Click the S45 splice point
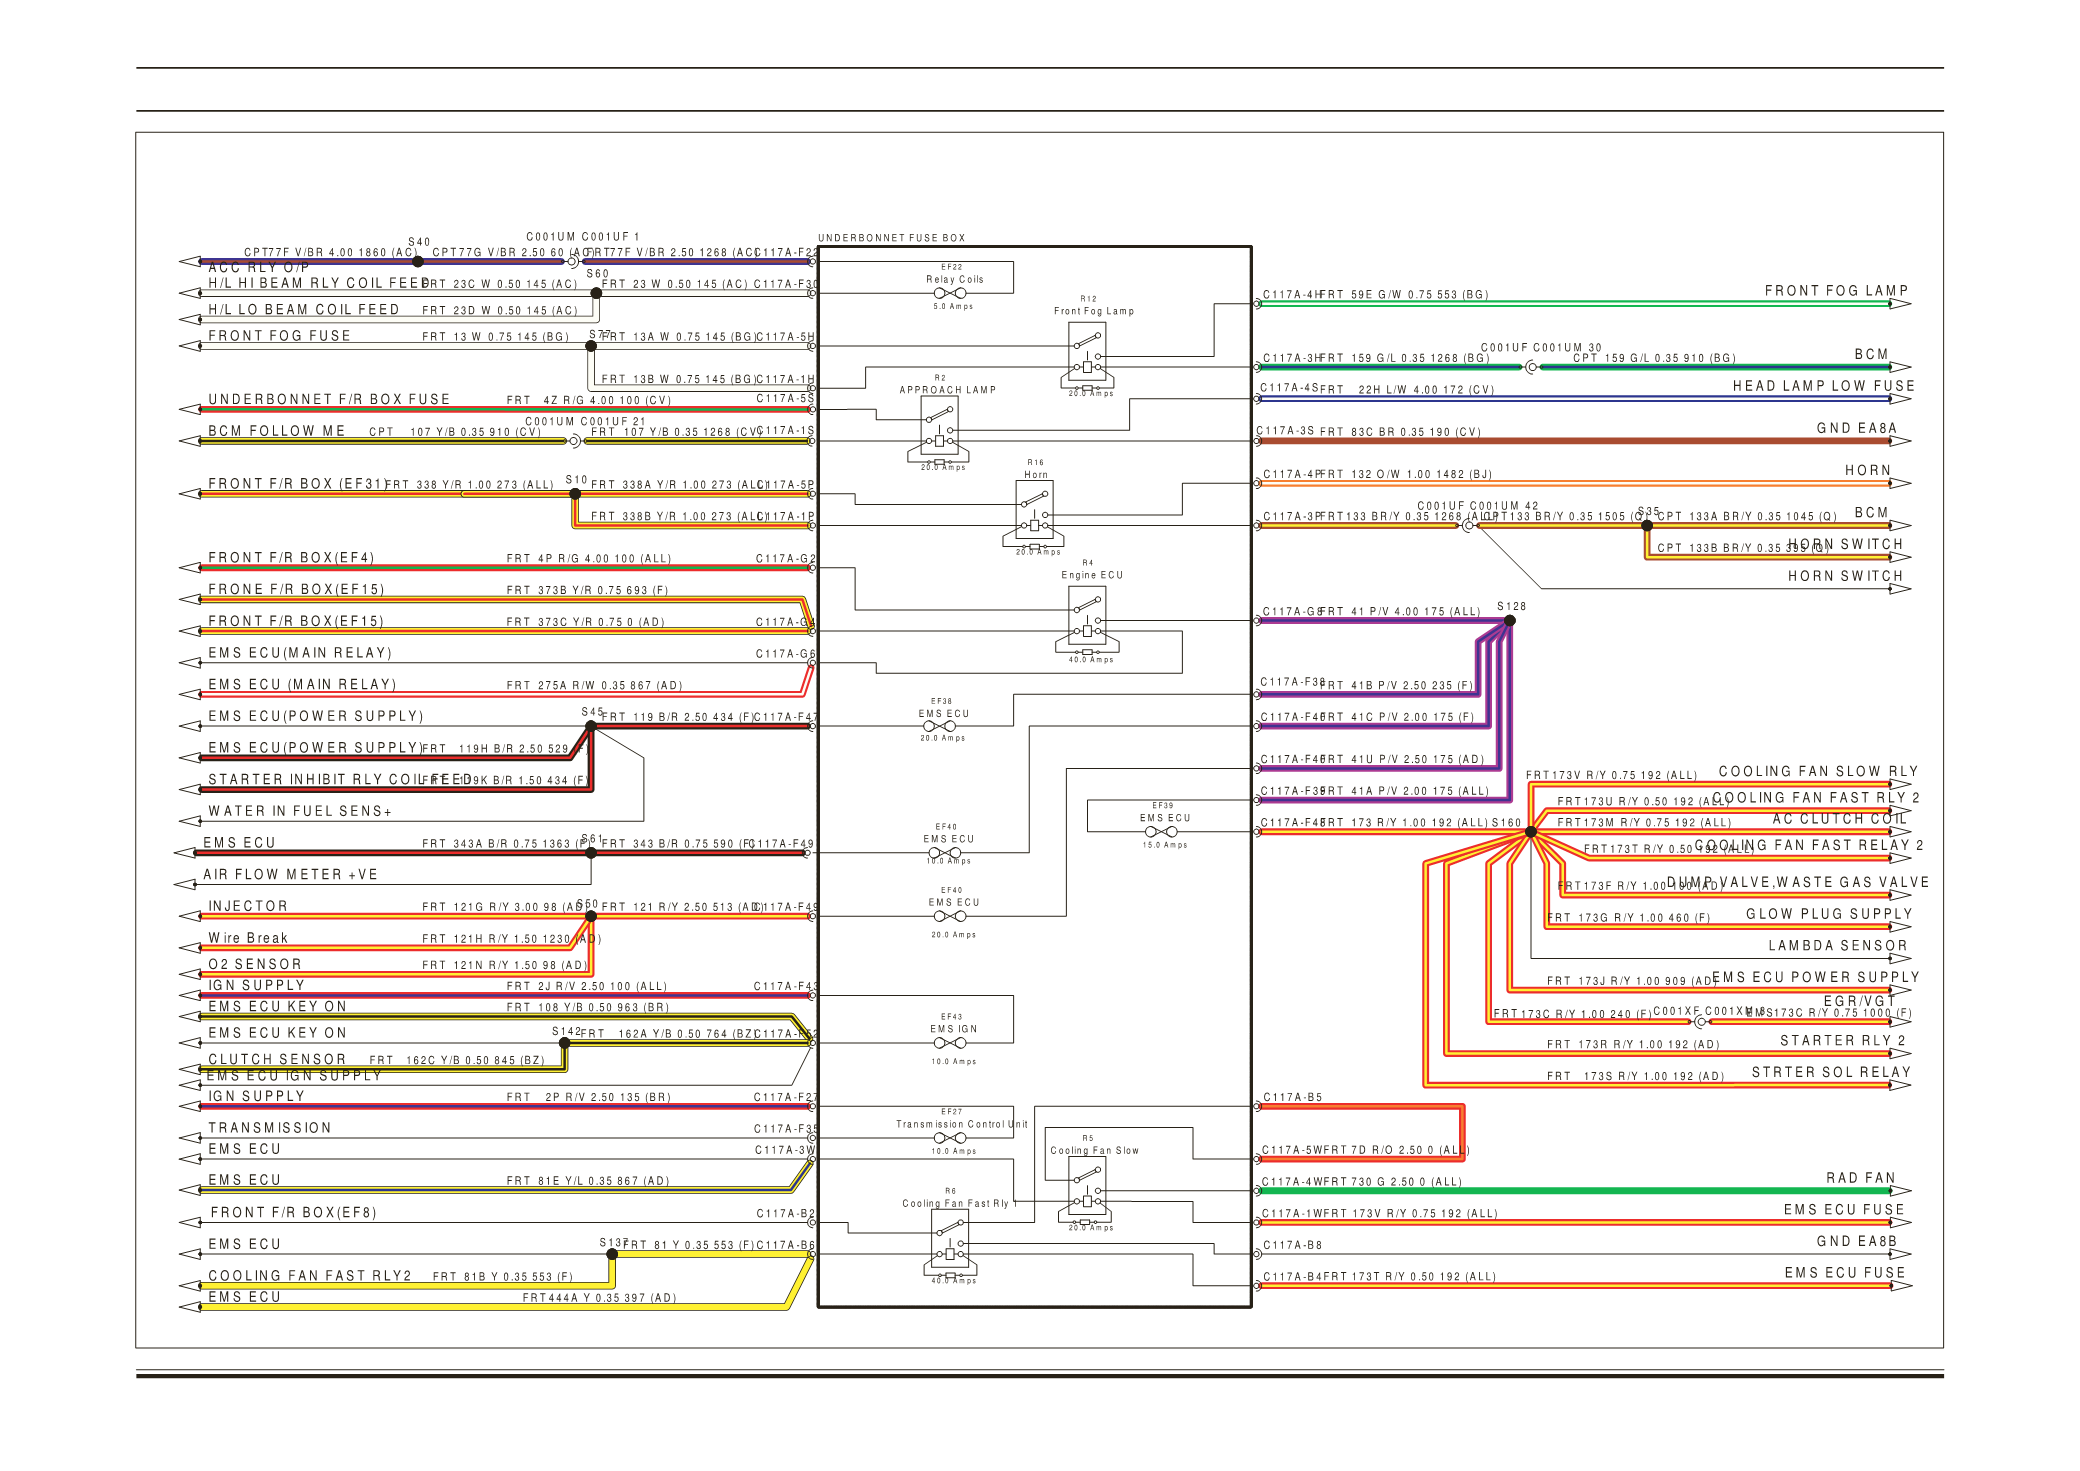The image size is (2080, 1471). coord(591,726)
